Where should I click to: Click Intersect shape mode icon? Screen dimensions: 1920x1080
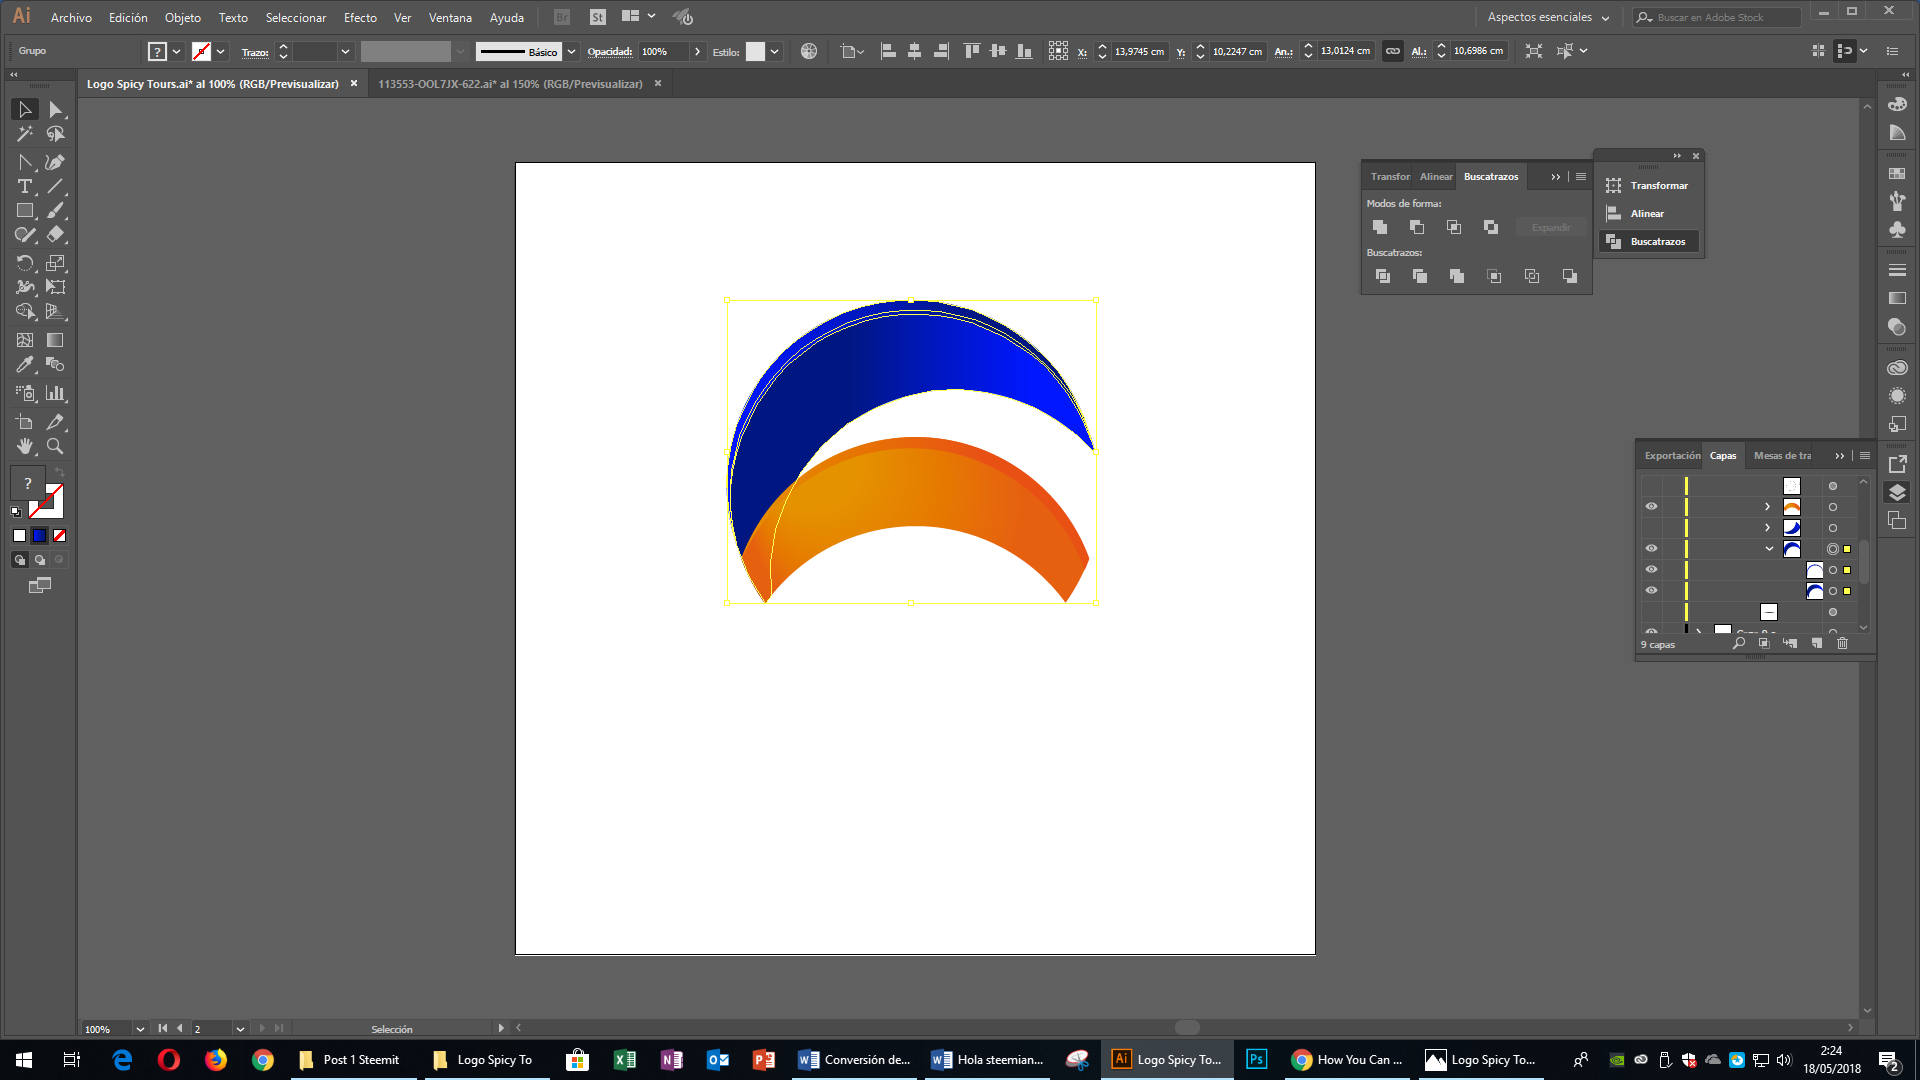tap(1454, 227)
